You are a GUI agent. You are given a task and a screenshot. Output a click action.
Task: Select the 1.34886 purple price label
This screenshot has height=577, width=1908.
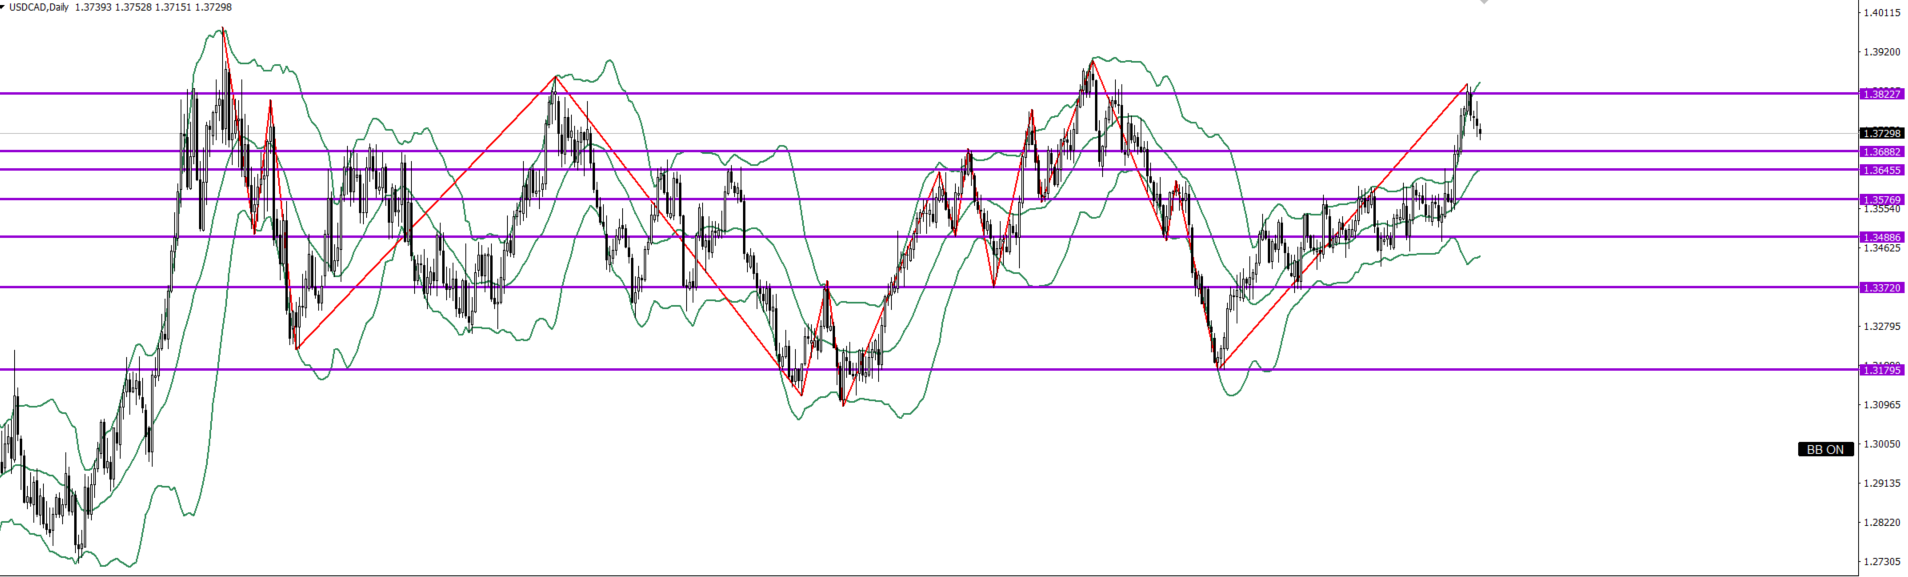1881,238
